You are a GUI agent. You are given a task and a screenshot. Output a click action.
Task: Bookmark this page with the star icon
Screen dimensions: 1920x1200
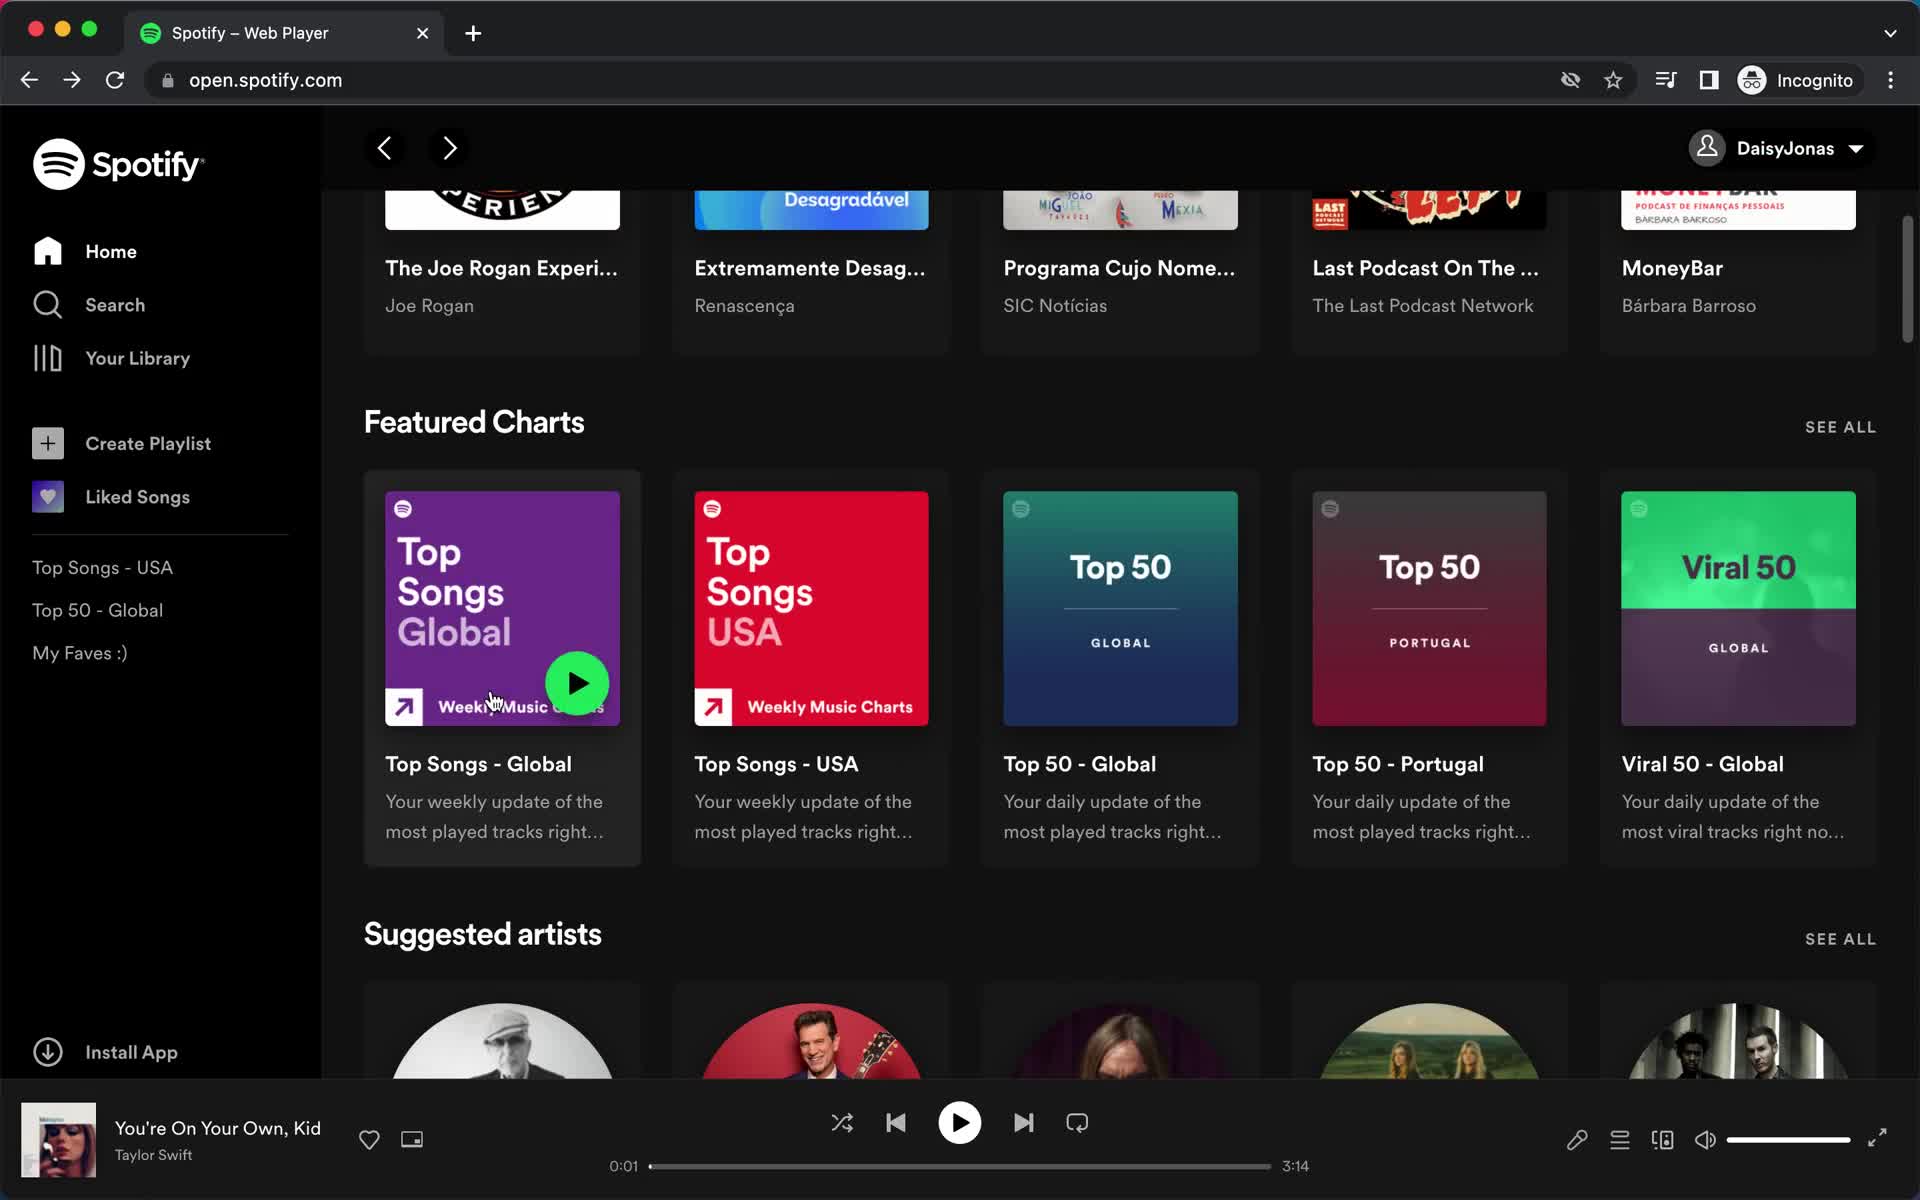(x=1613, y=80)
